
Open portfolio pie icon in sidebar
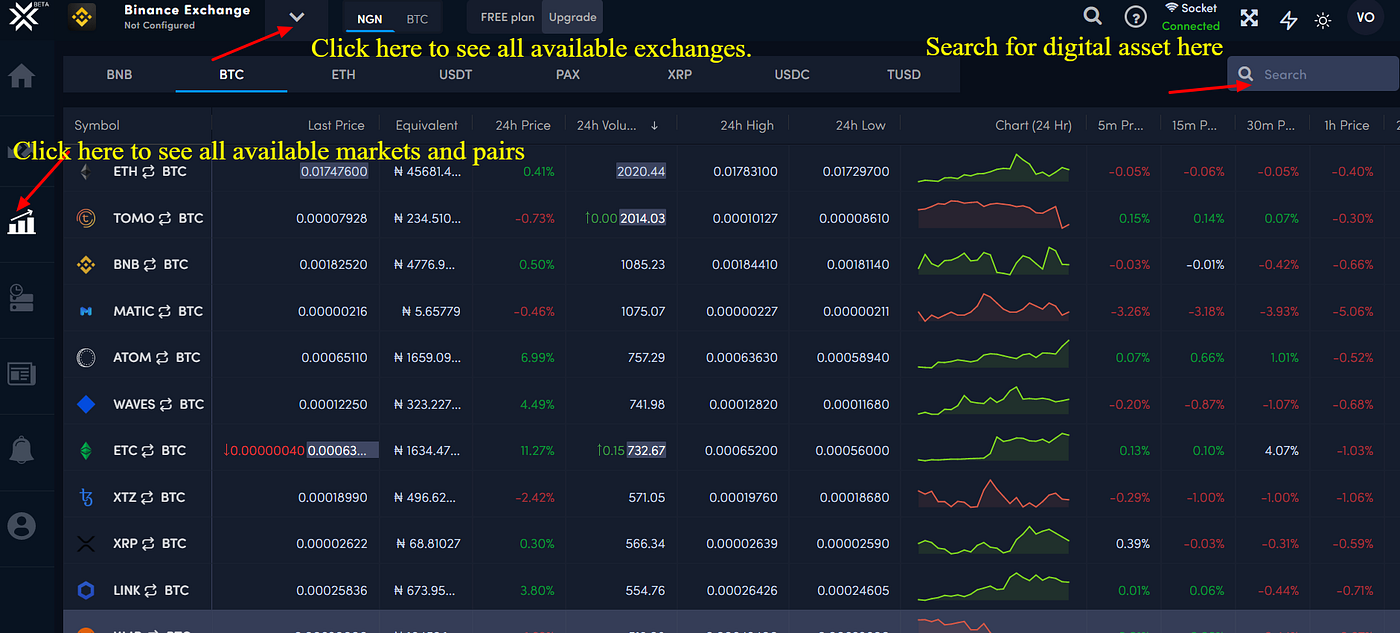click(x=21, y=297)
